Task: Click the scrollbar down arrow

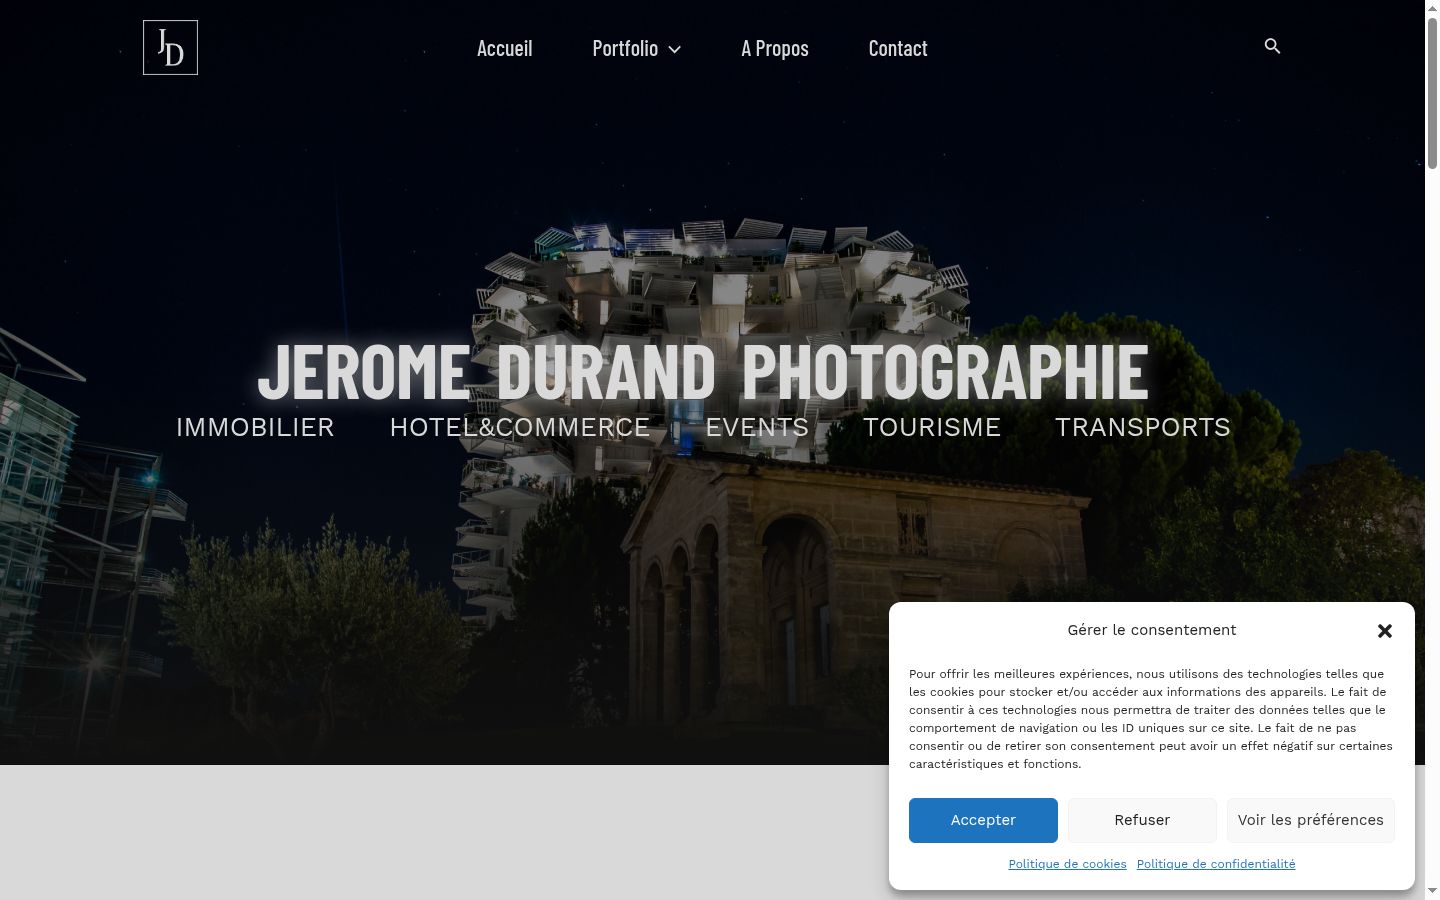Action: point(1432,890)
